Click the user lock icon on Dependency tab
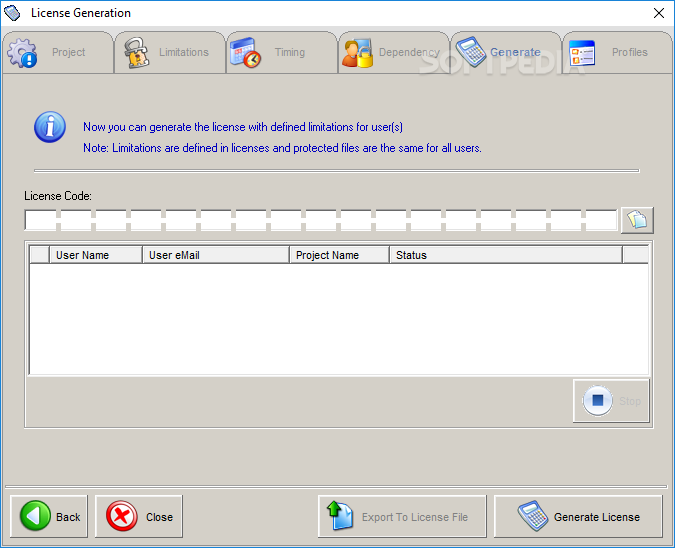Screen dimensions: 675x548 pyautogui.click(x=357, y=53)
